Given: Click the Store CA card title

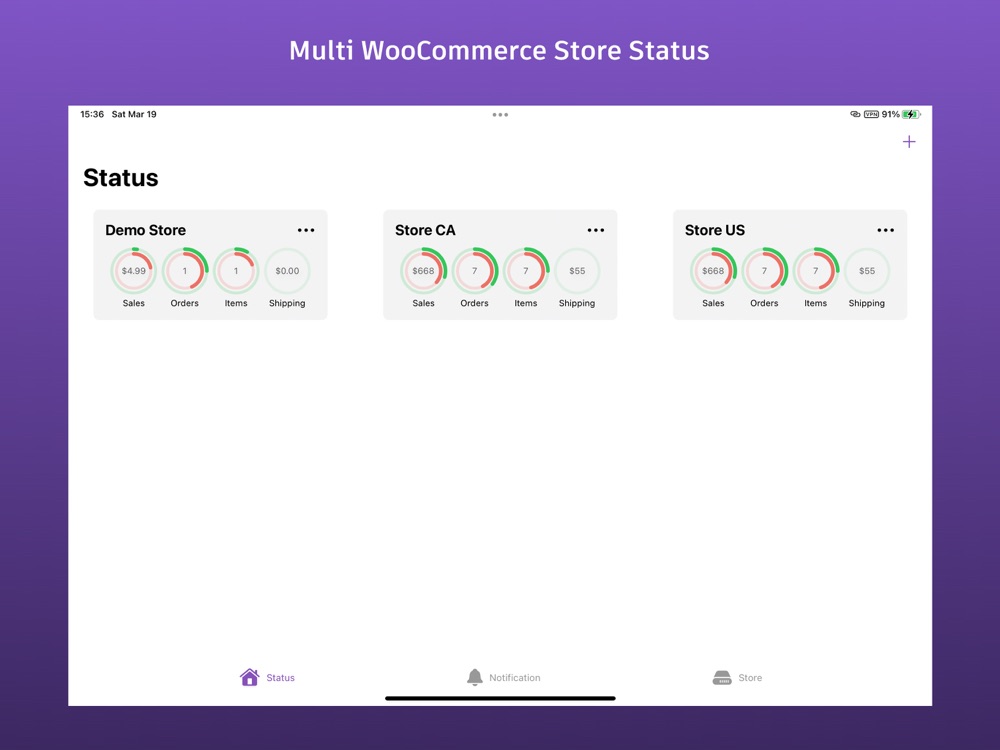Looking at the screenshot, I should pyautogui.click(x=425, y=230).
